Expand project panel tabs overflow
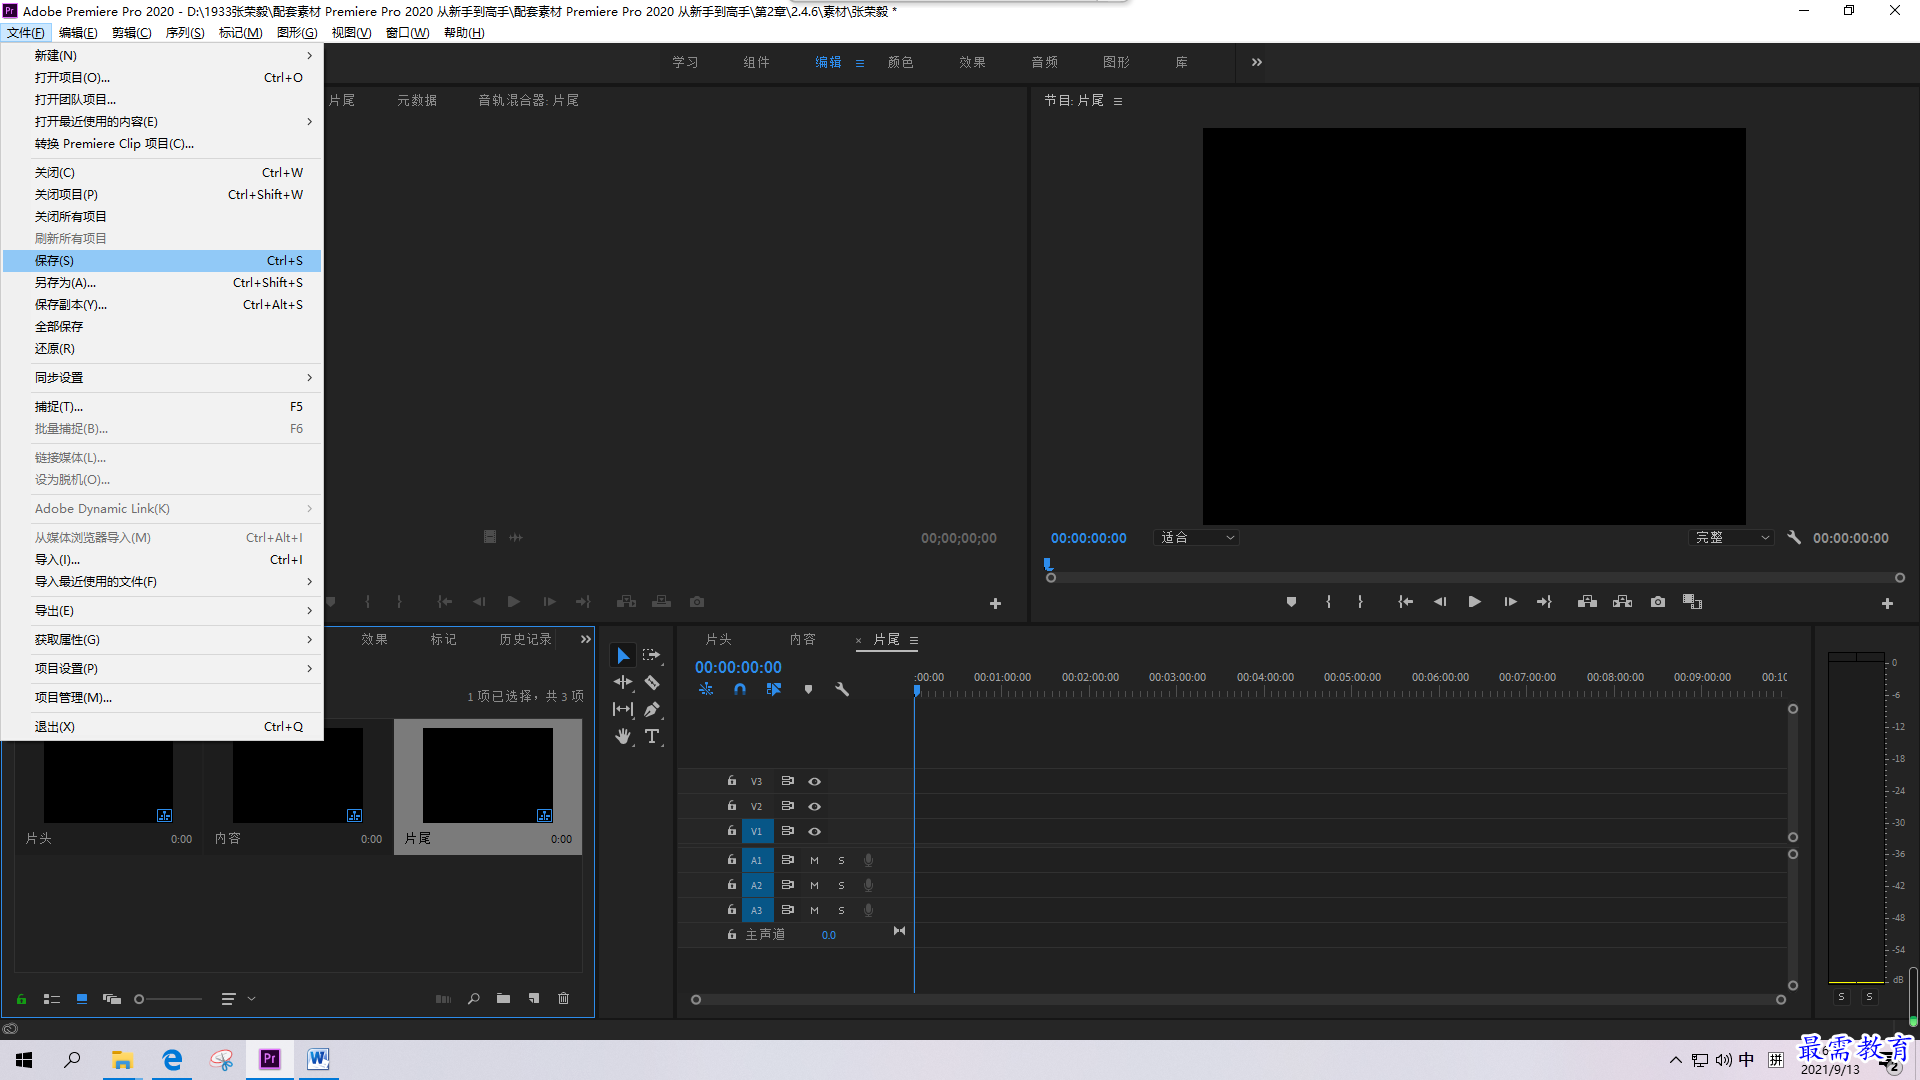 pos(586,640)
